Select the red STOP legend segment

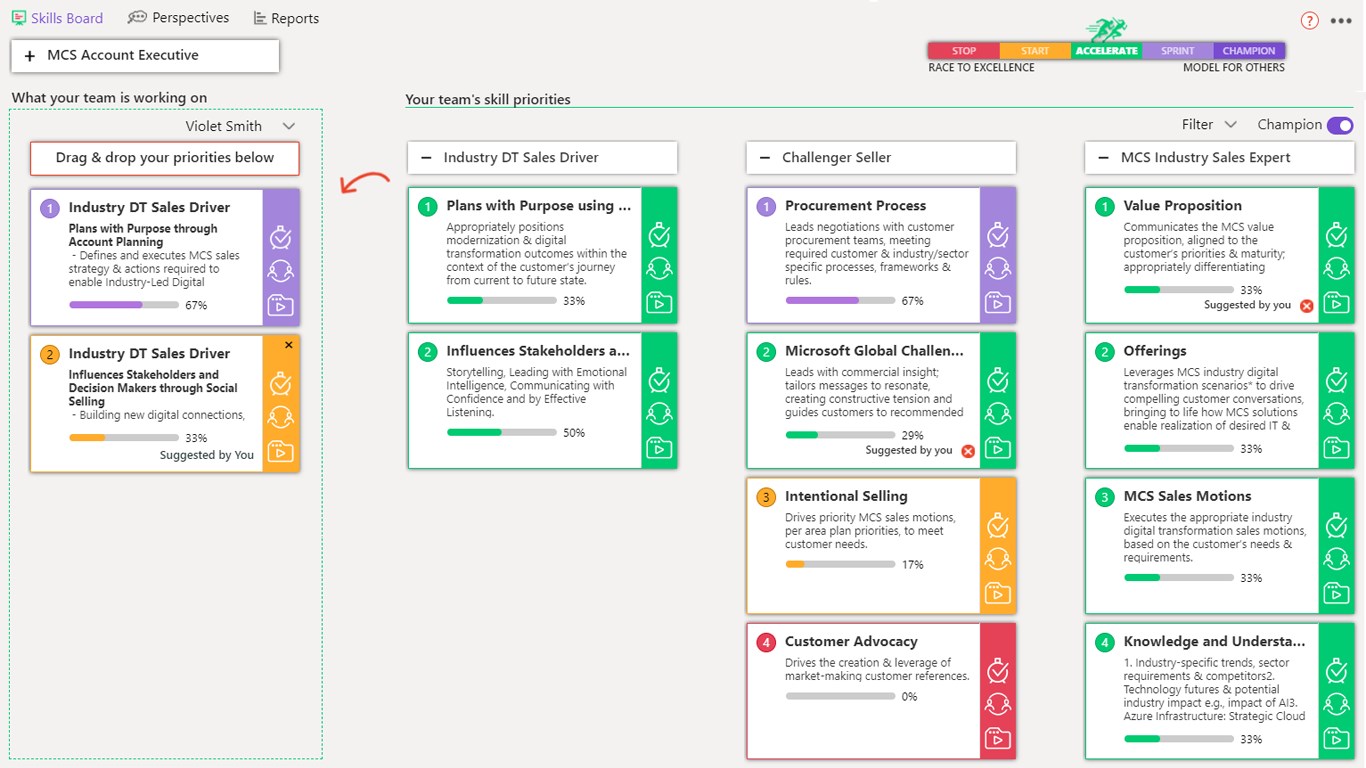click(964, 51)
